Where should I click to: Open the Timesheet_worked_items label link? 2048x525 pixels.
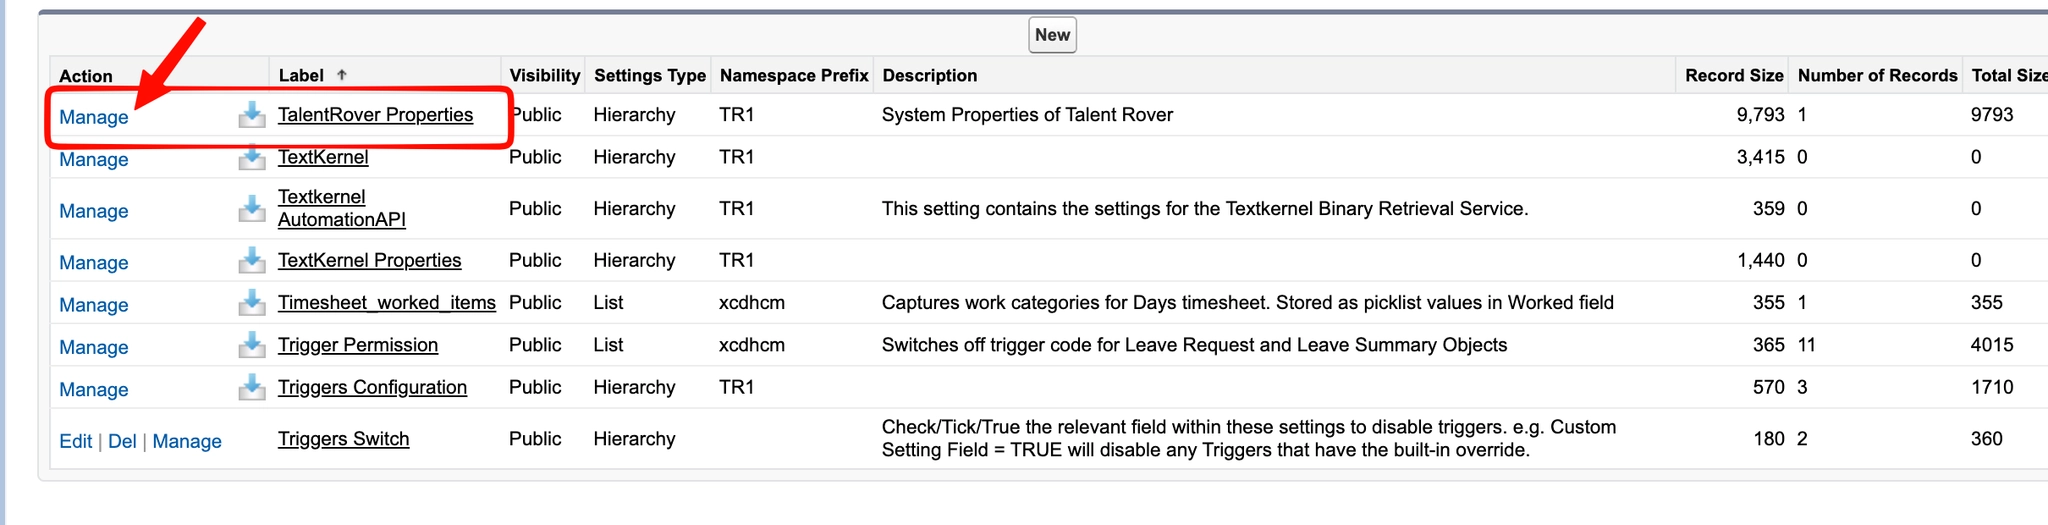point(387,302)
